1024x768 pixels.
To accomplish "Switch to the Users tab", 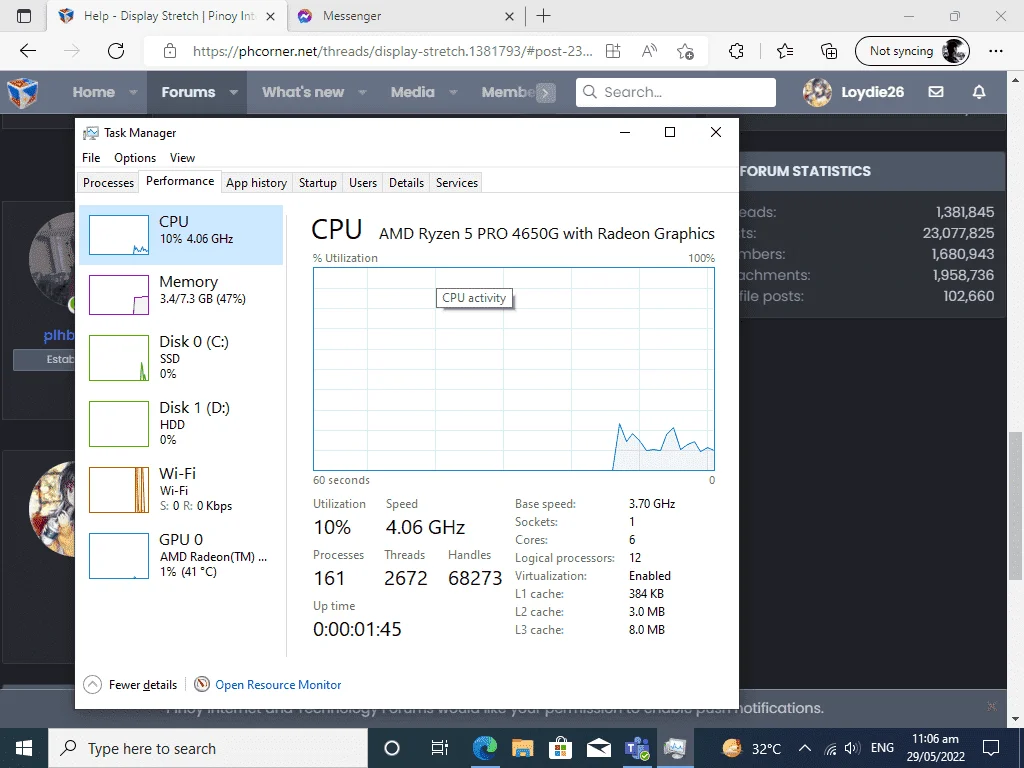I will coord(362,183).
